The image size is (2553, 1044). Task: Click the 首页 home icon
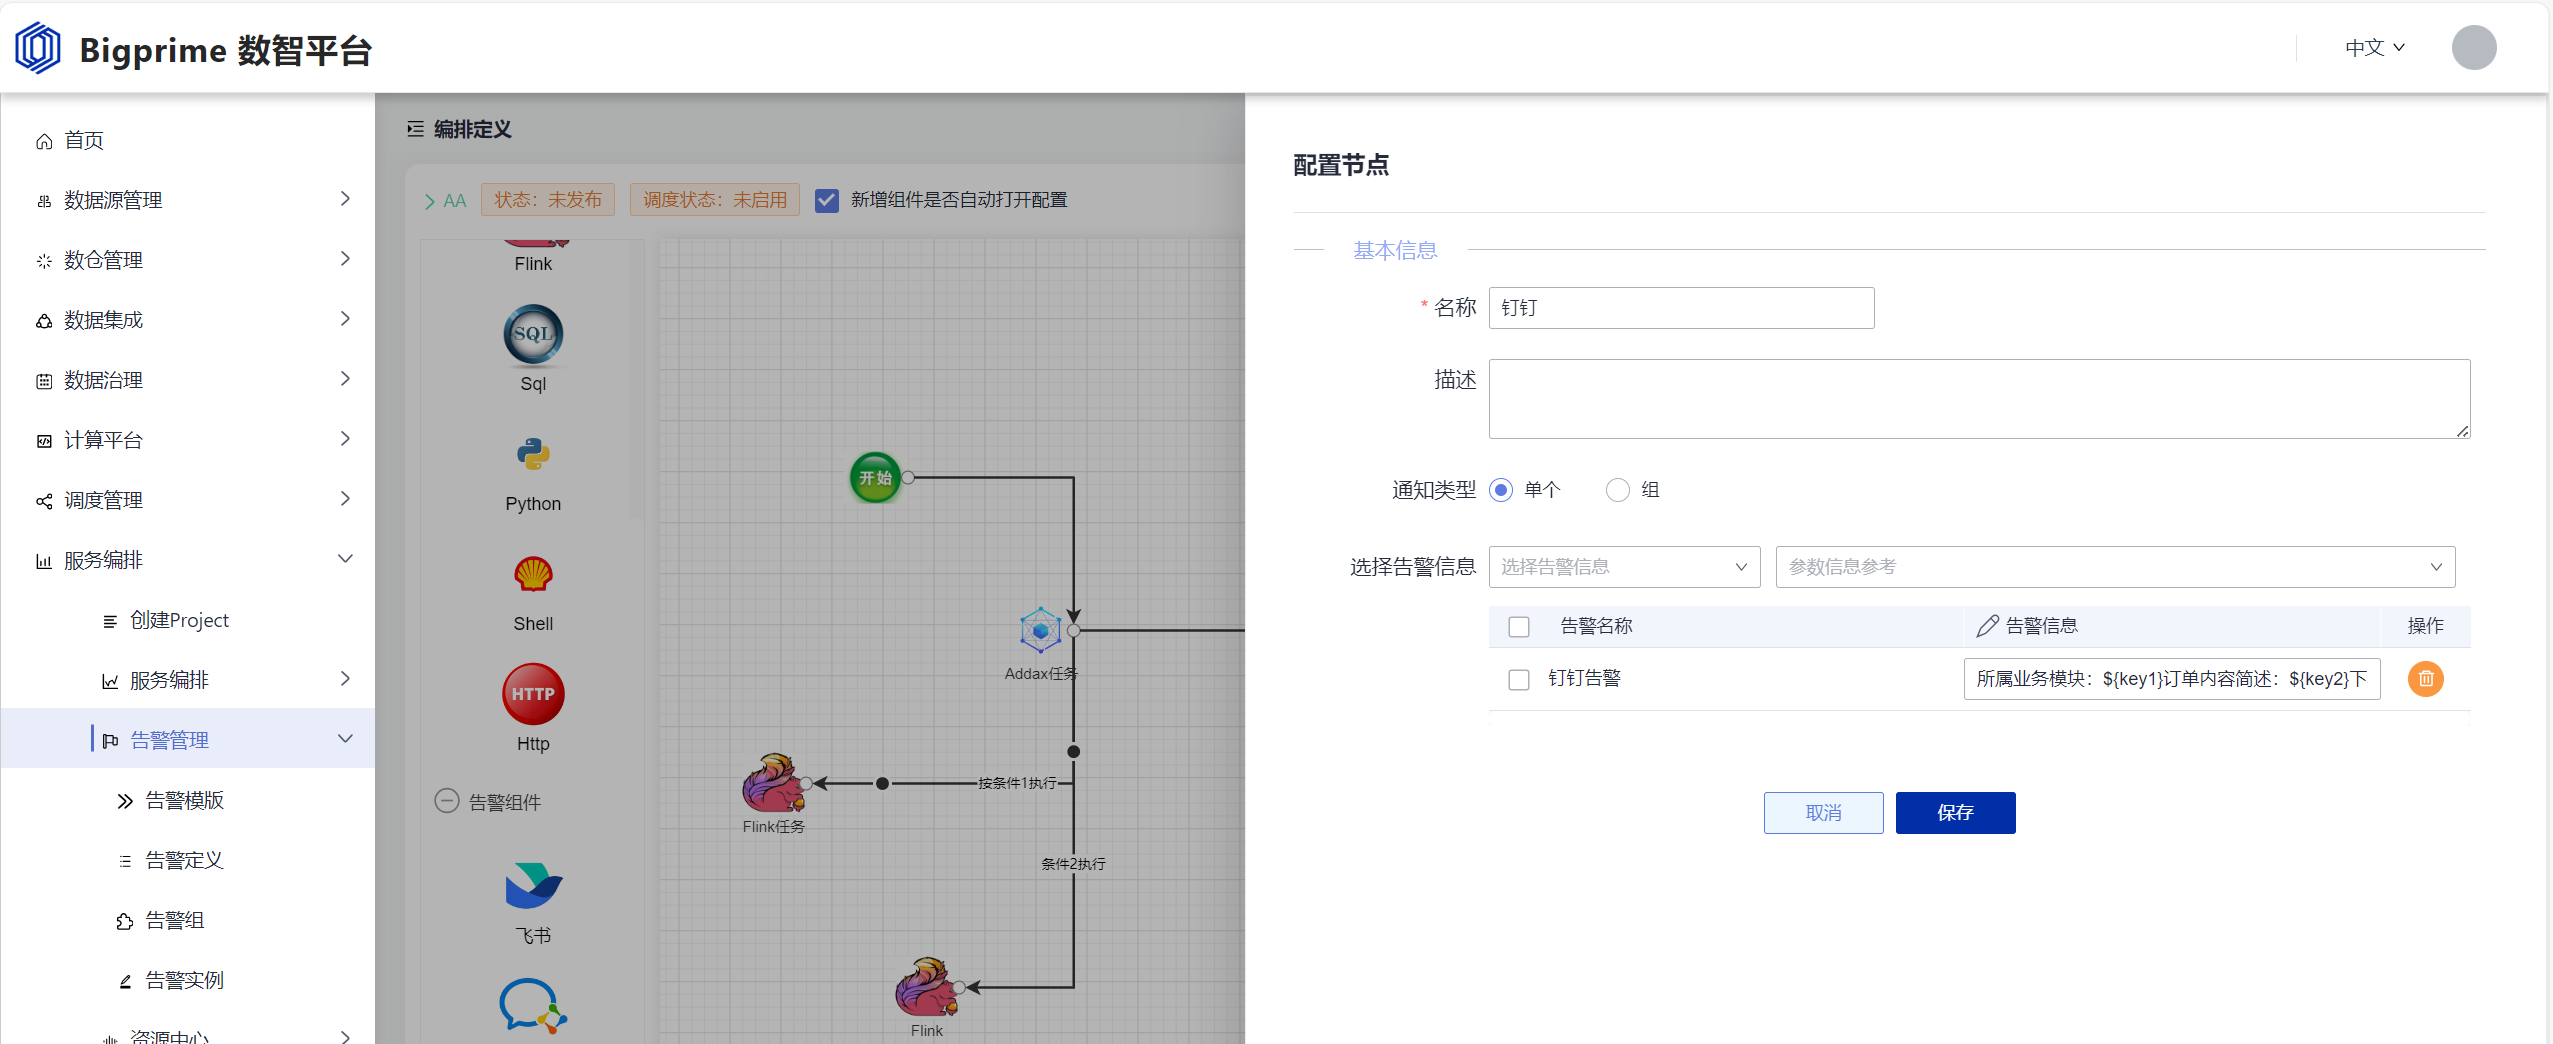point(44,141)
